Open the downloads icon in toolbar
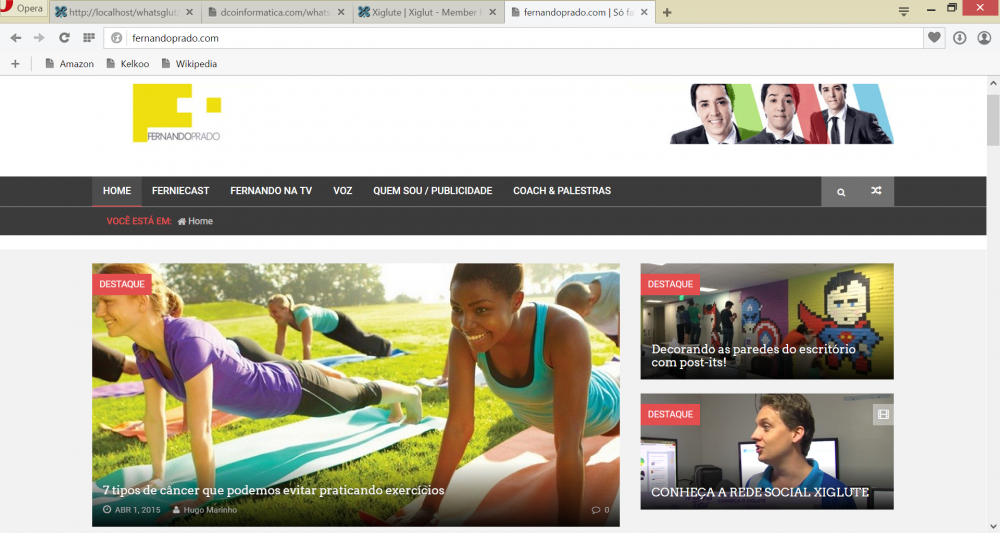Screen dimensions: 1000x533 point(959,38)
